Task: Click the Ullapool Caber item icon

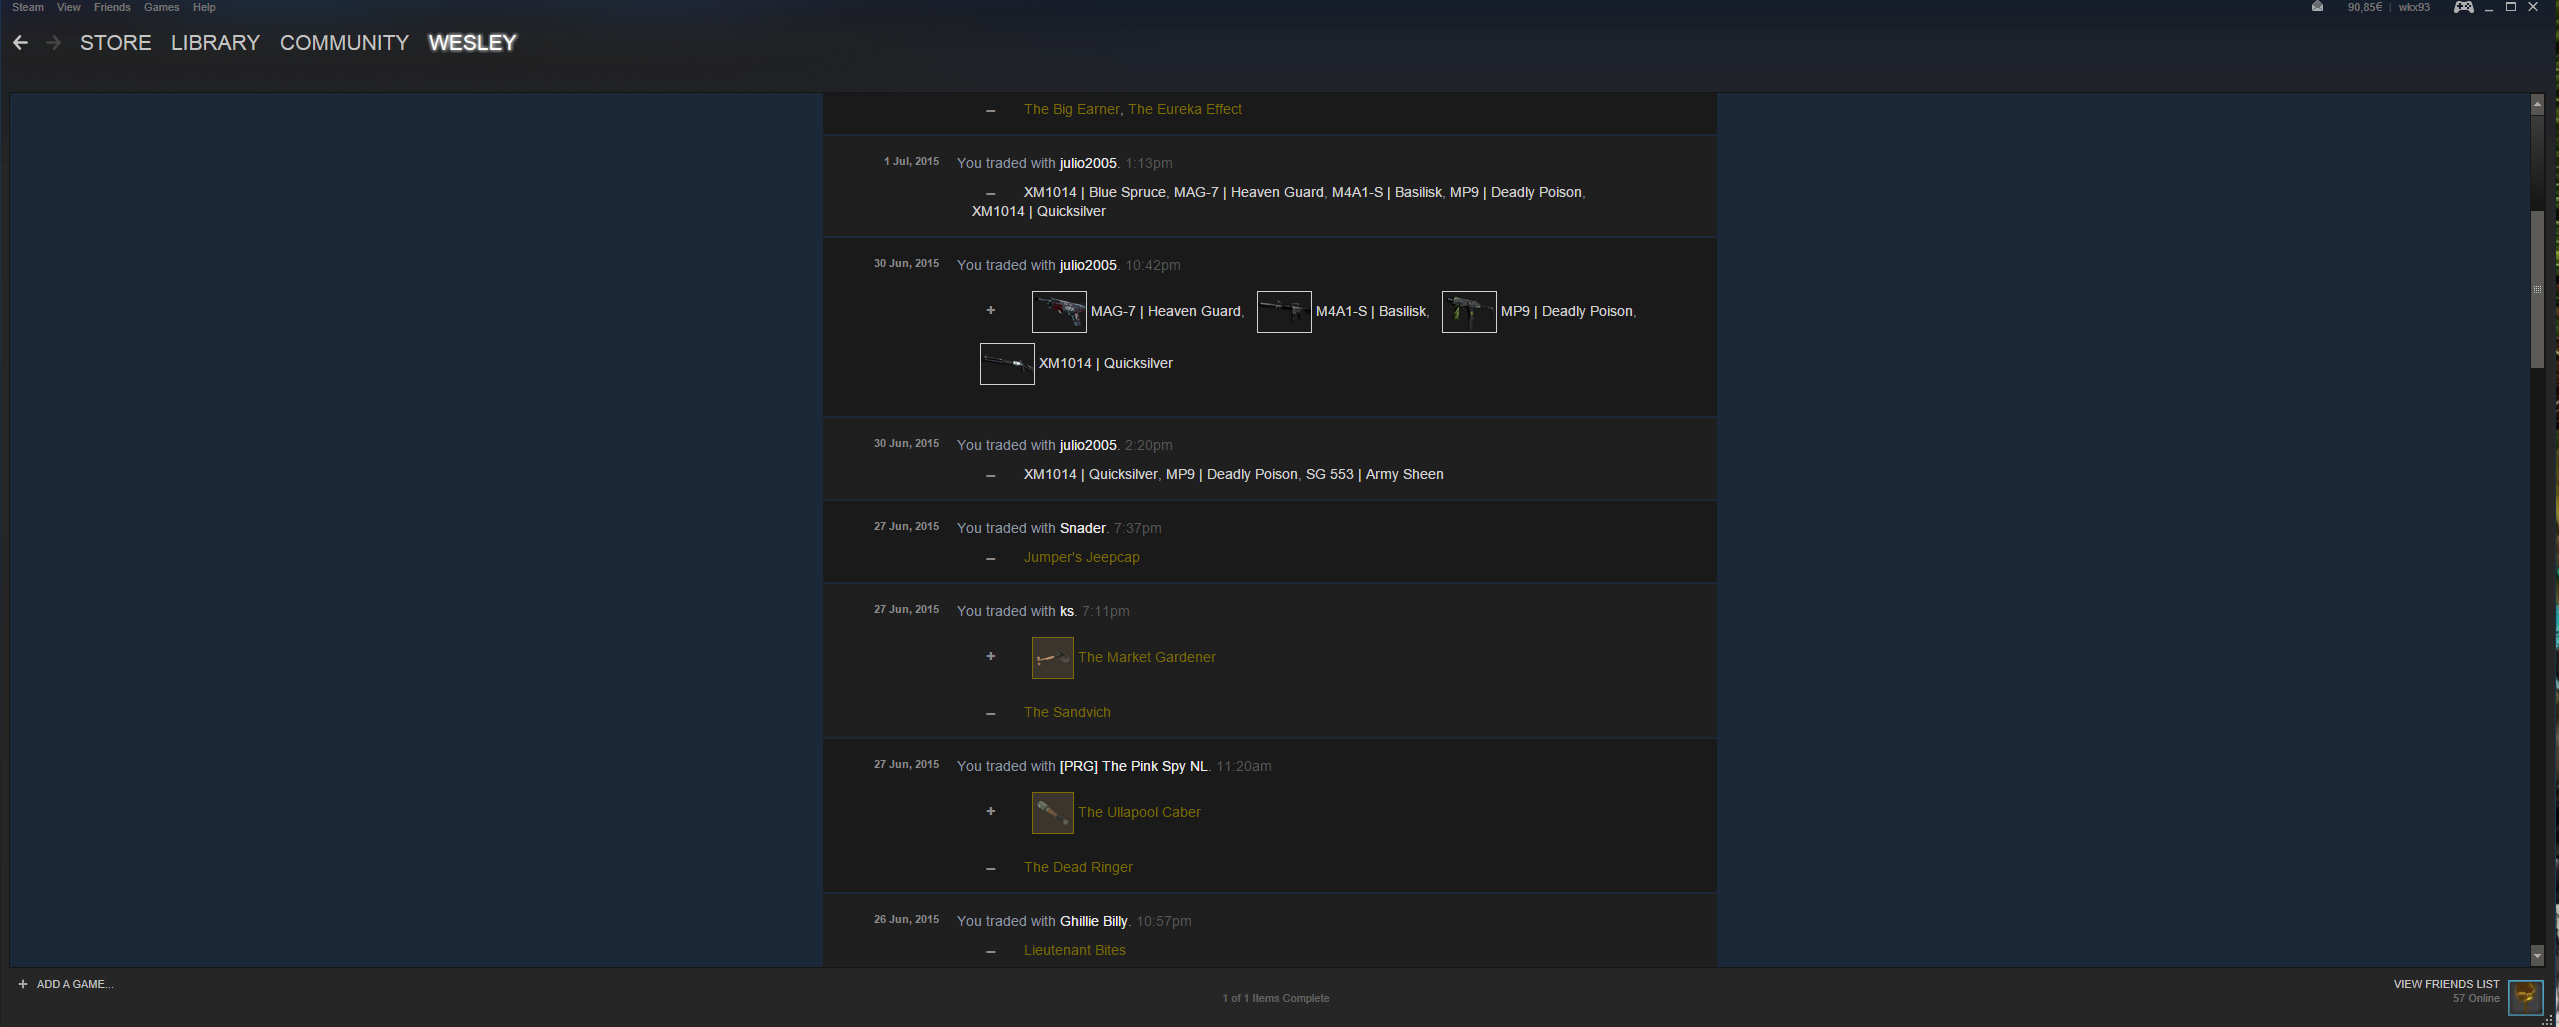Action: 1052,813
